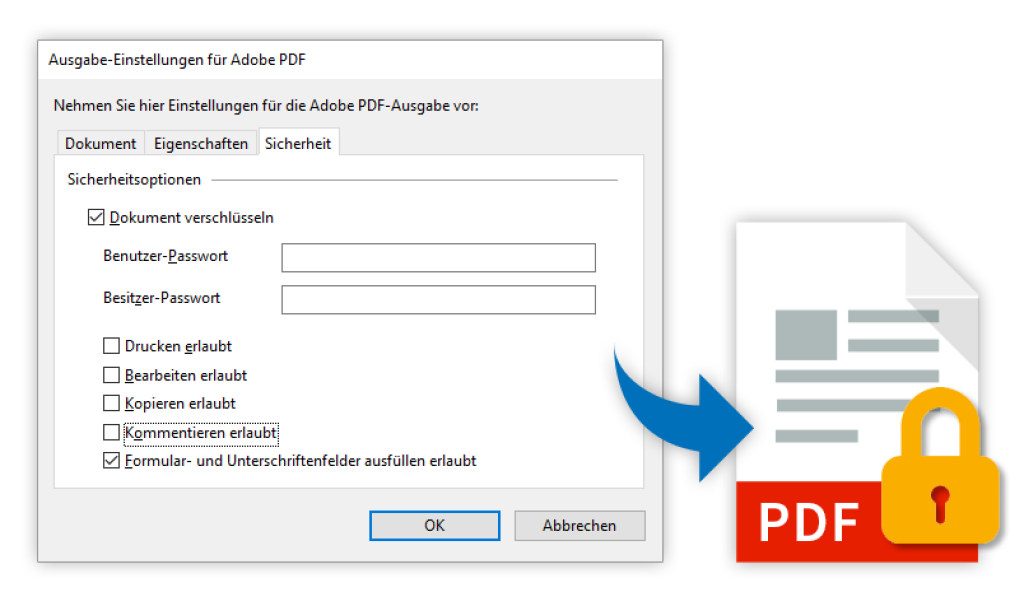Confirm settings with OK button
The image size is (1024, 592).
click(435, 525)
